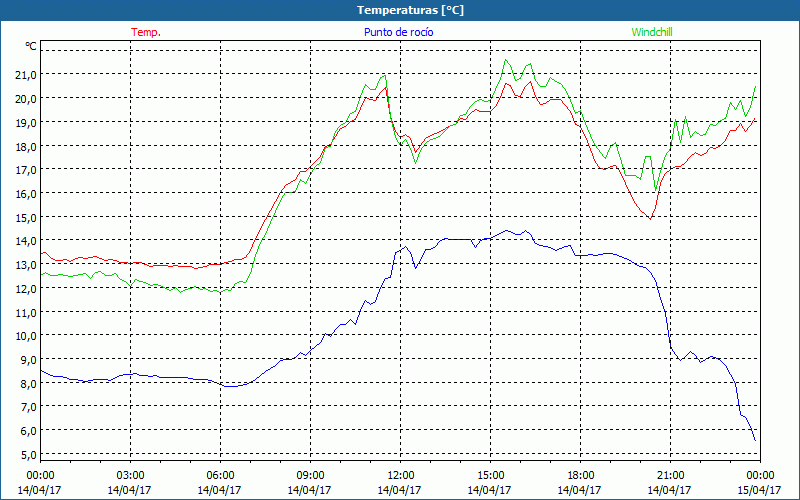Click the 14,0 value on the Y axis
800x500 pixels.
click(27, 241)
